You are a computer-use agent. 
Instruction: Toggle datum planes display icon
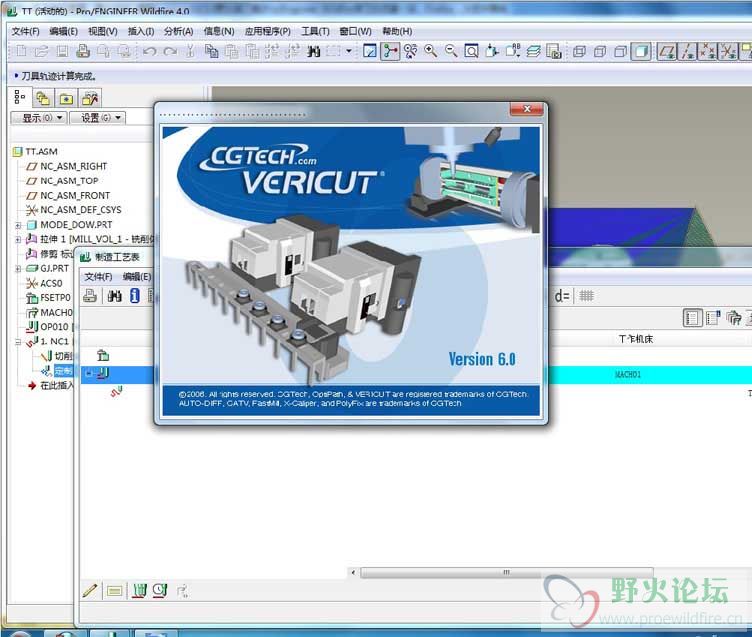tap(667, 51)
